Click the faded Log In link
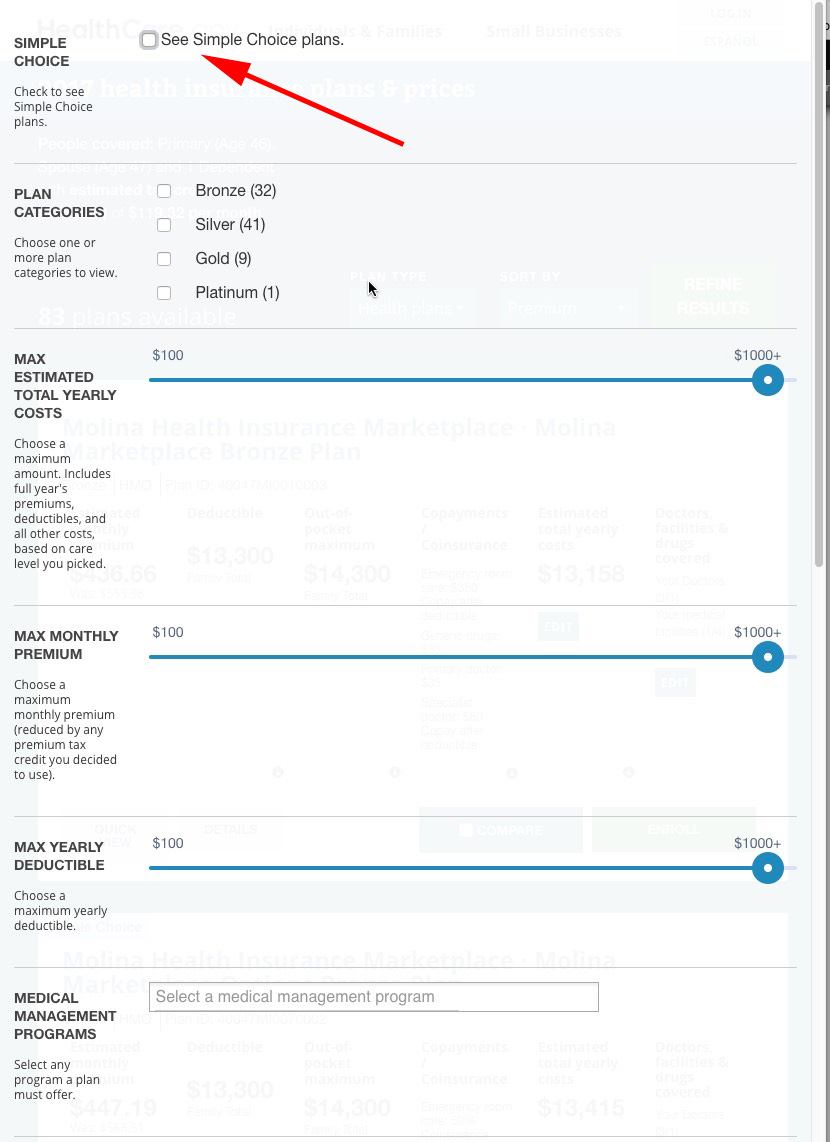This screenshot has width=830, height=1142. point(729,14)
